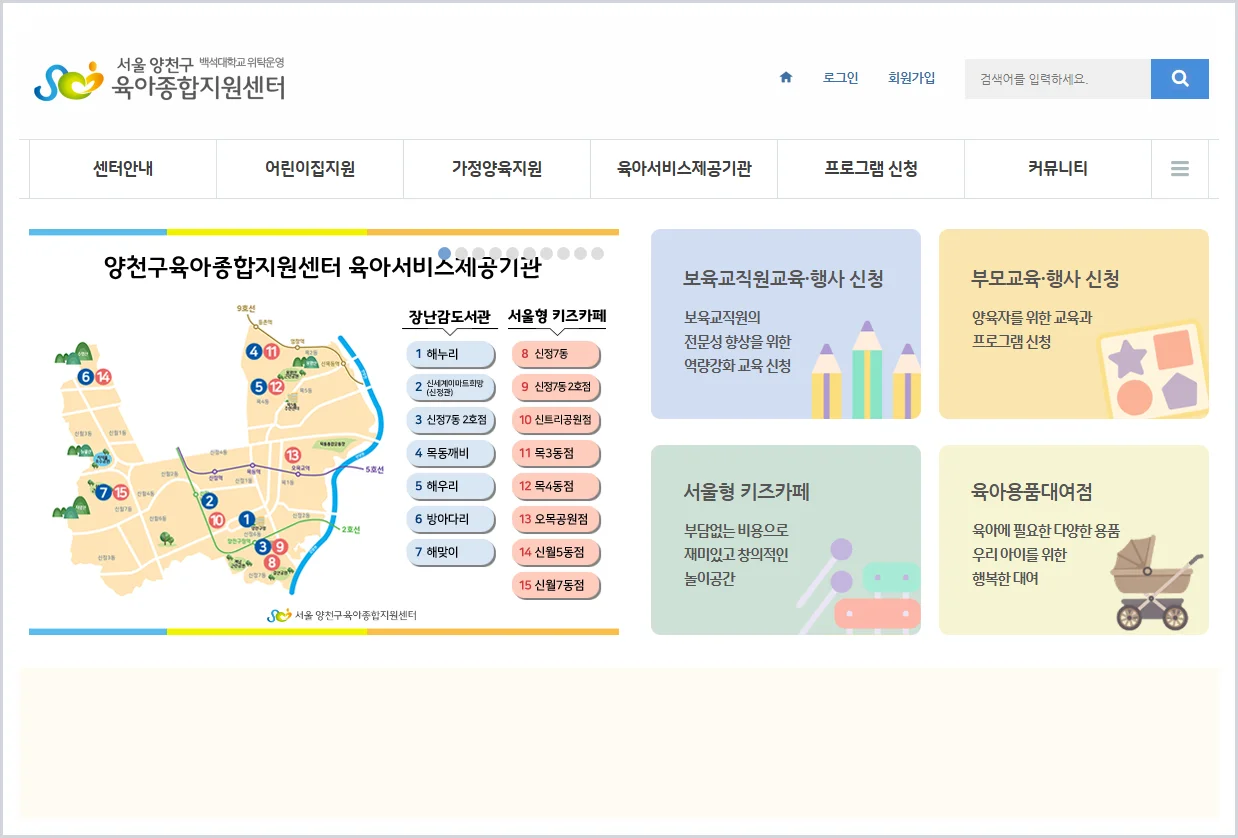Select the second carousel indicator dot

[x=461, y=254]
